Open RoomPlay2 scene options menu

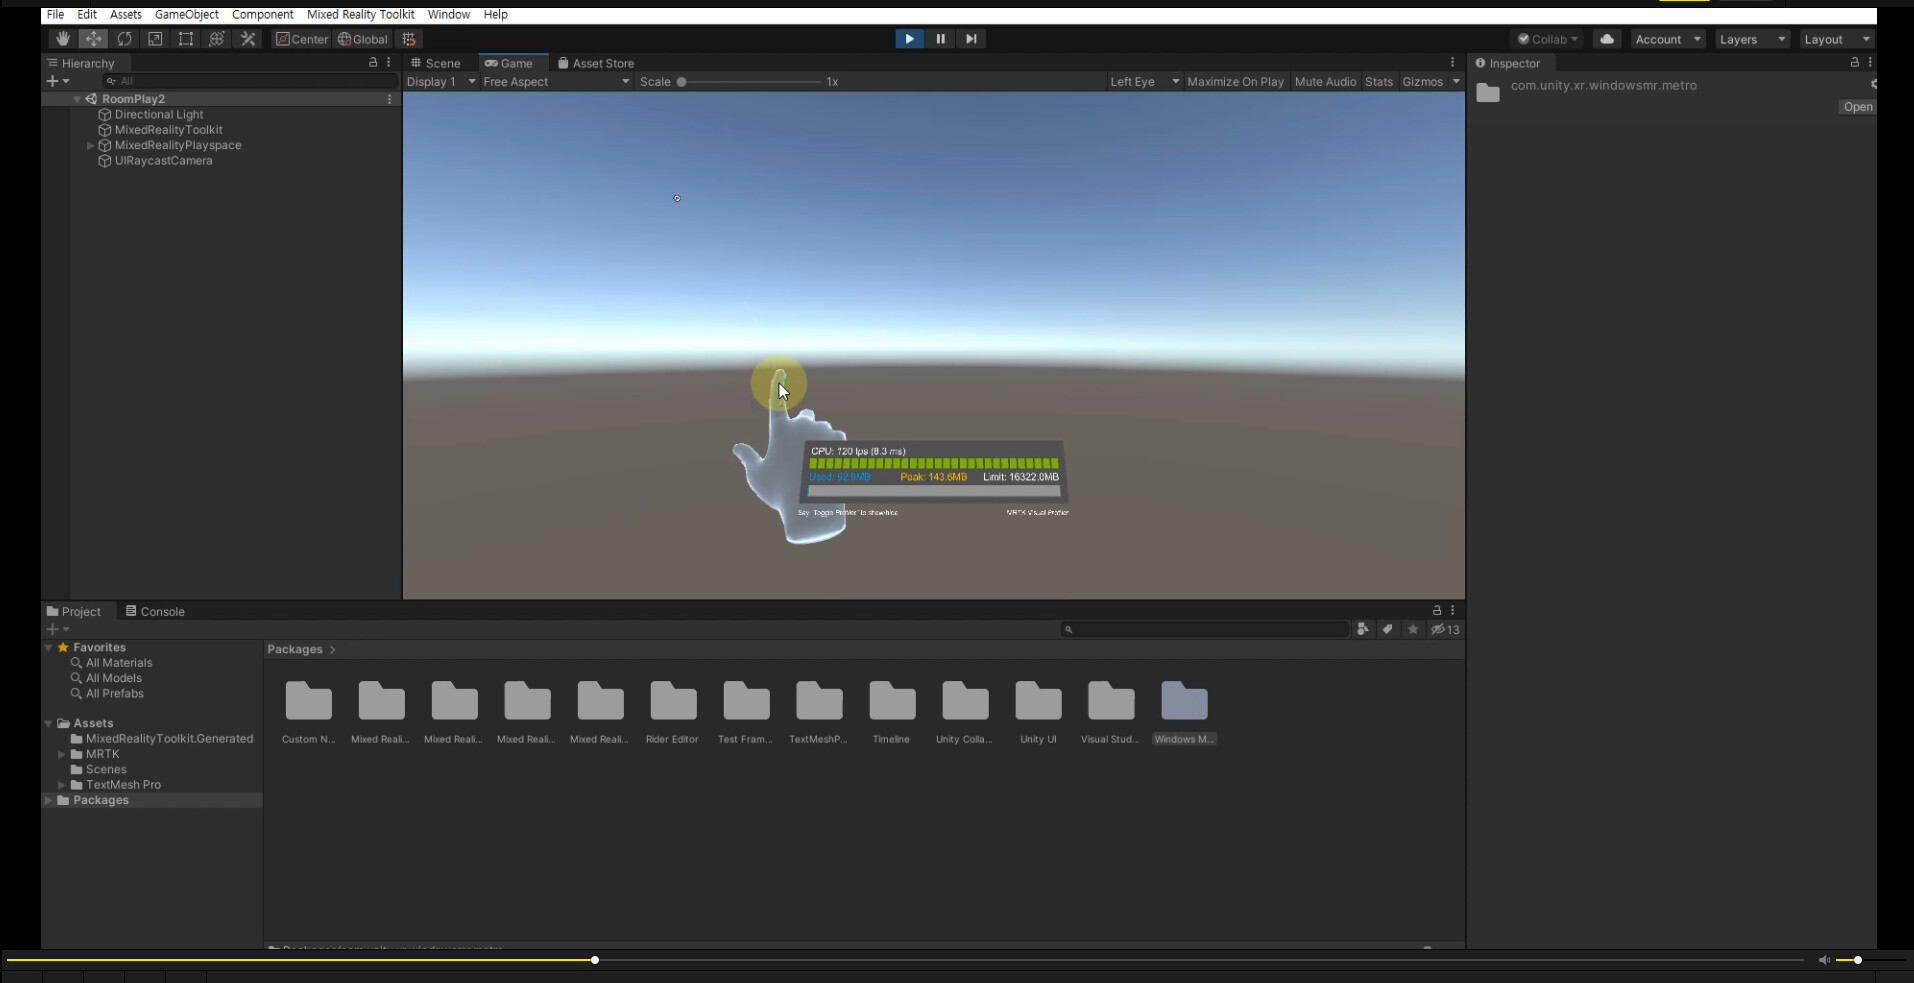pyautogui.click(x=389, y=99)
